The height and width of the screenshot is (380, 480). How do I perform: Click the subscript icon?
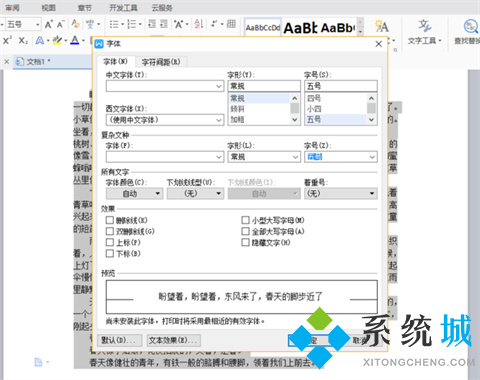pos(23,40)
